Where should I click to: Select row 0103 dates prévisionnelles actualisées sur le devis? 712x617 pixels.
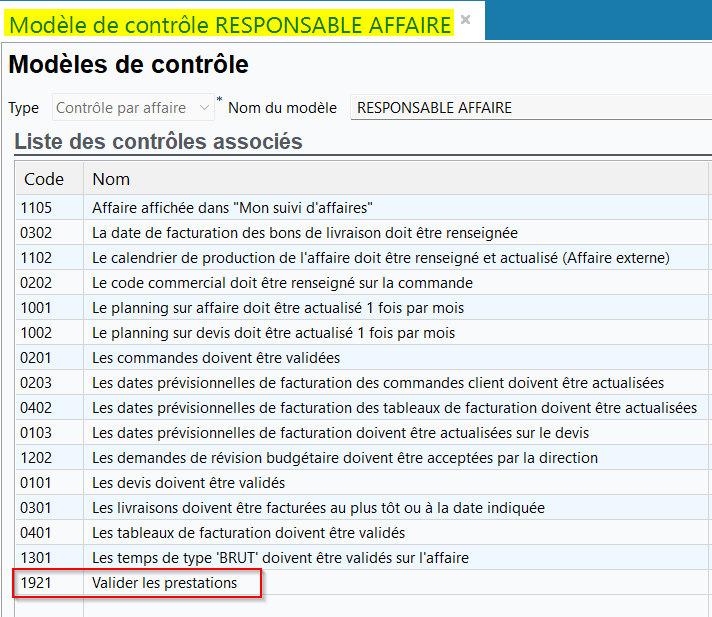362,433
